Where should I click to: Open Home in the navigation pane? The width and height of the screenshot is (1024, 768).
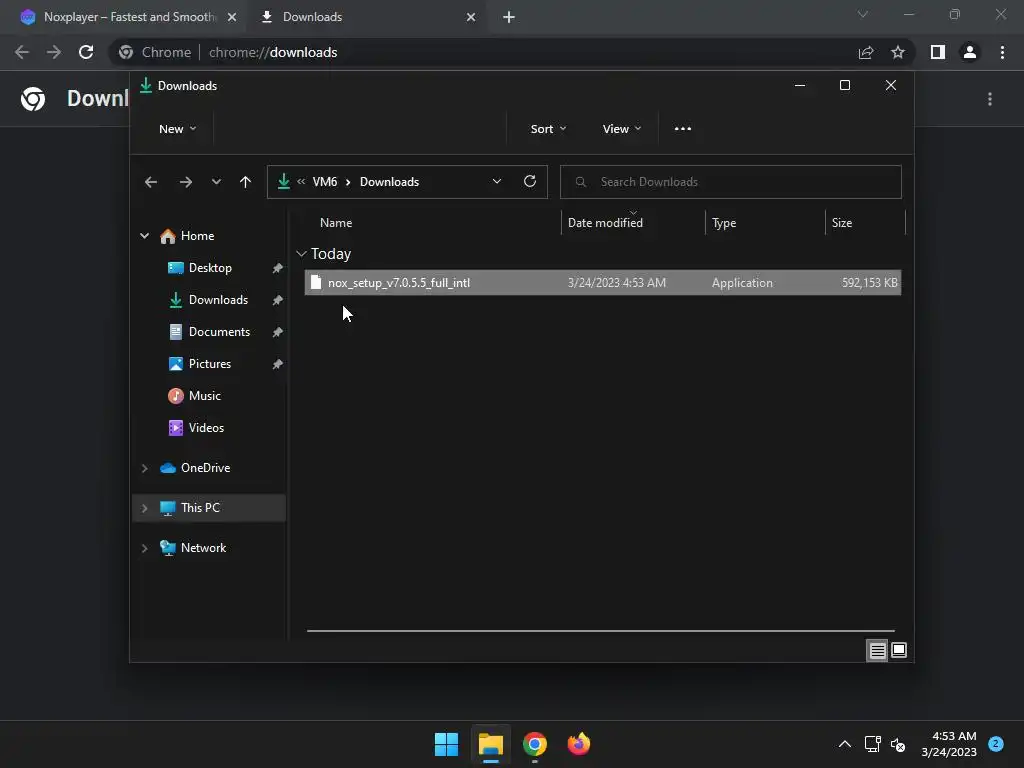(x=187, y=236)
